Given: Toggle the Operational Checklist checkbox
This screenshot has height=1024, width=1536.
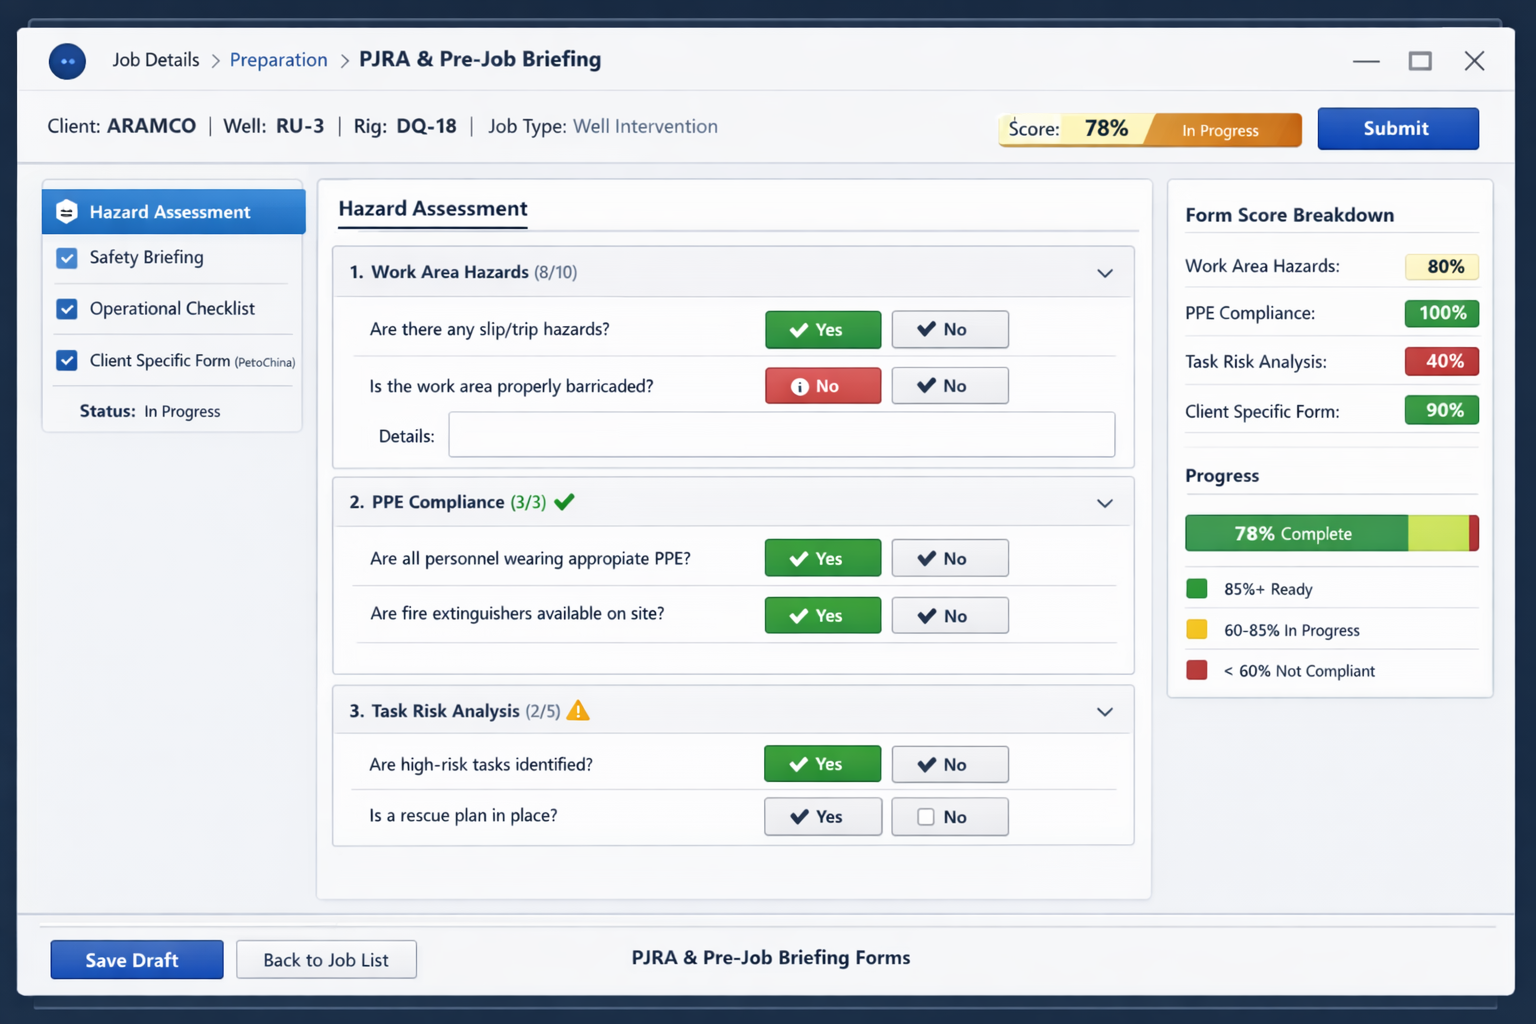Looking at the screenshot, I should pos(67,309).
